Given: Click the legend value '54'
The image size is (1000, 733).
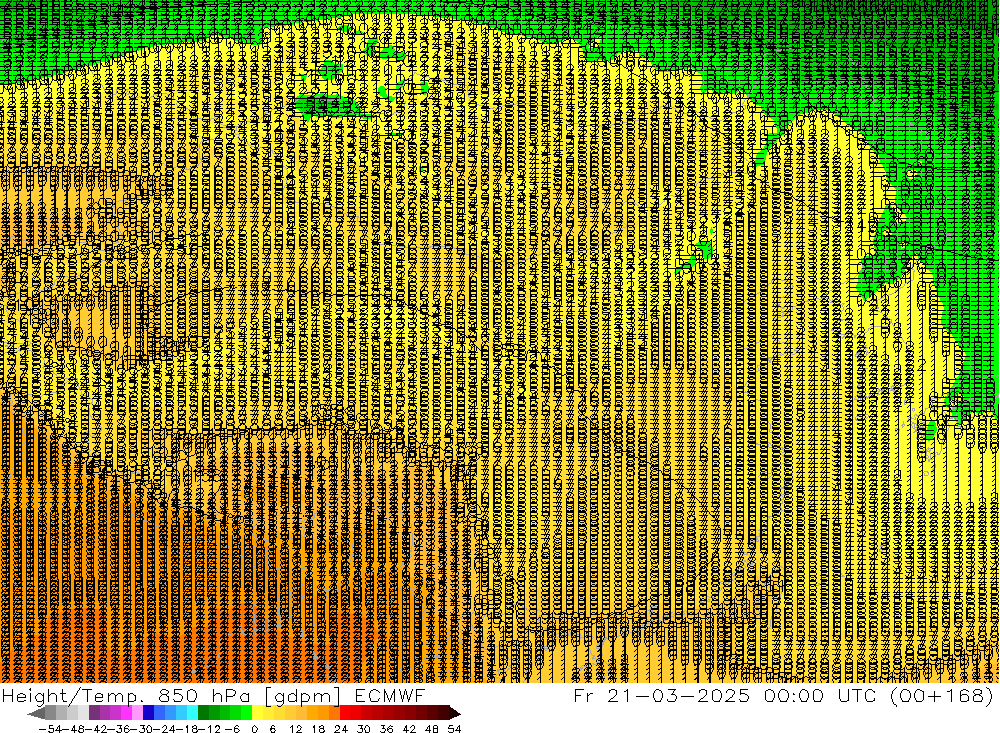Looking at the screenshot, I should [454, 729].
